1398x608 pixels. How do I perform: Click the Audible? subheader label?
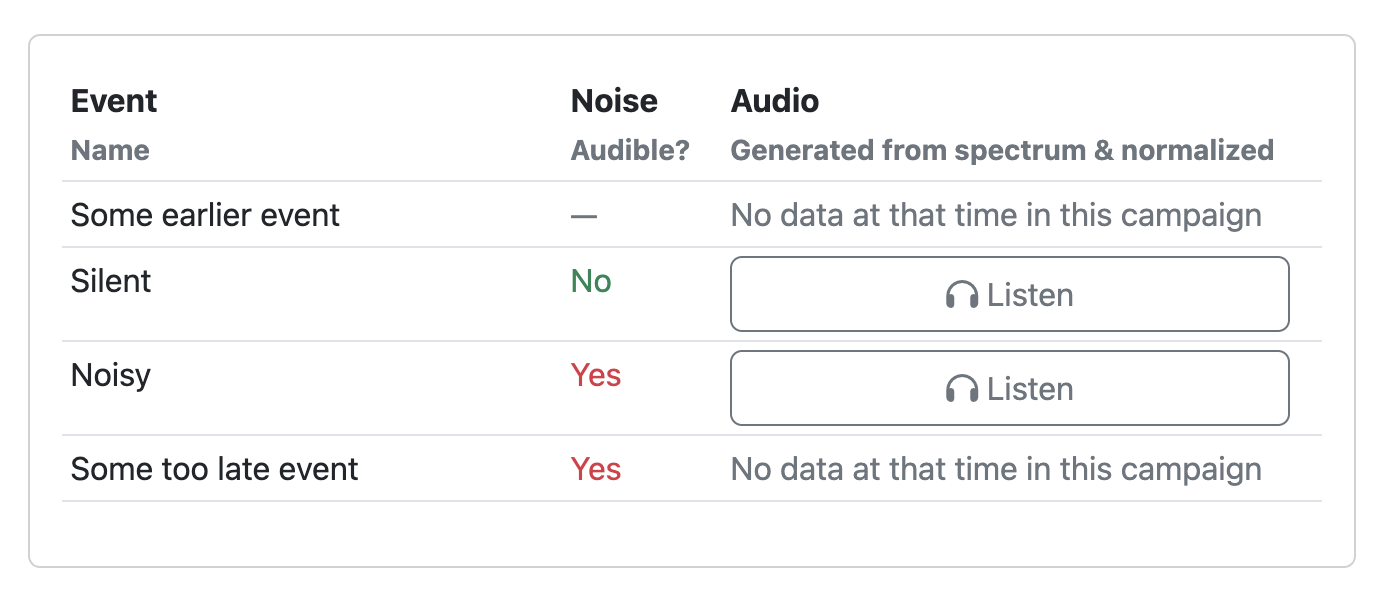(x=629, y=150)
